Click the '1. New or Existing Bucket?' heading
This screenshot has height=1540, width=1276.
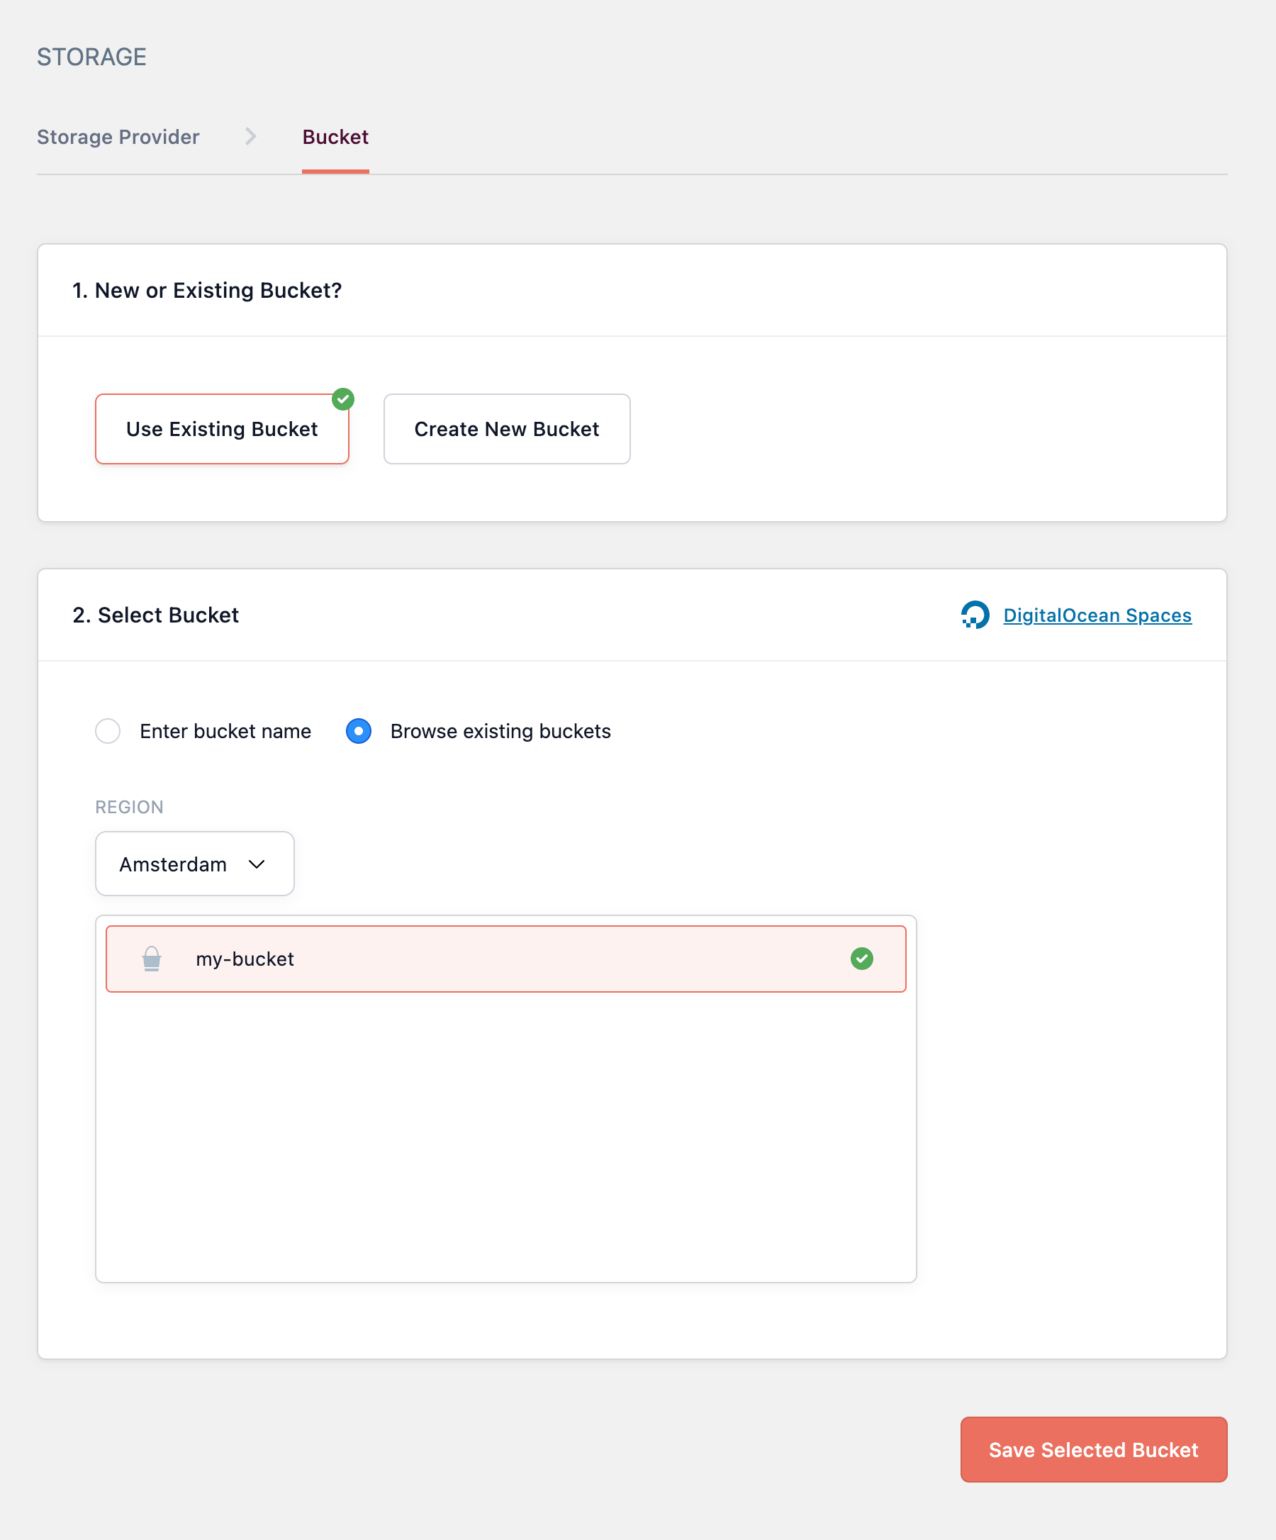pos(207,290)
